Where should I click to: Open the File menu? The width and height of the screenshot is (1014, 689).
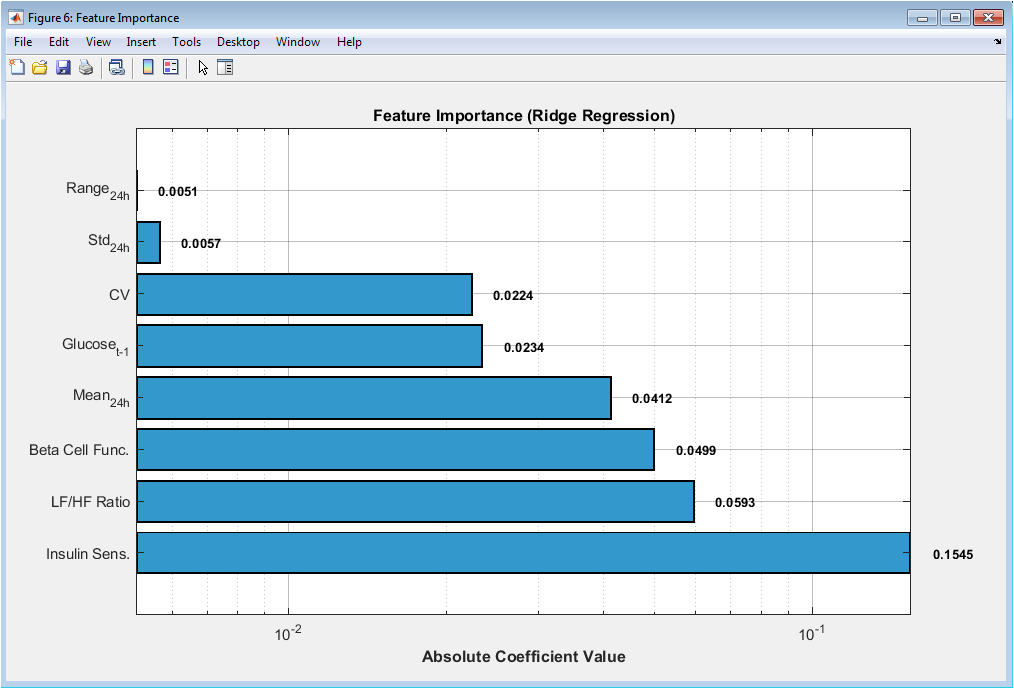(23, 42)
